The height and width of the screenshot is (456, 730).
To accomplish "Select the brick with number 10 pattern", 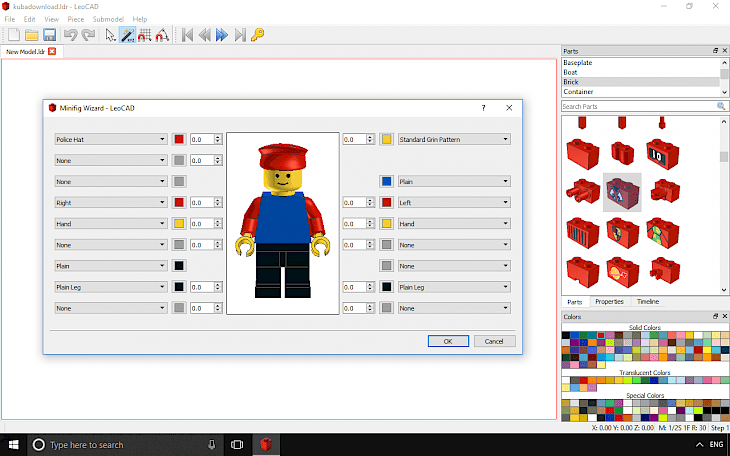I will 662,154.
